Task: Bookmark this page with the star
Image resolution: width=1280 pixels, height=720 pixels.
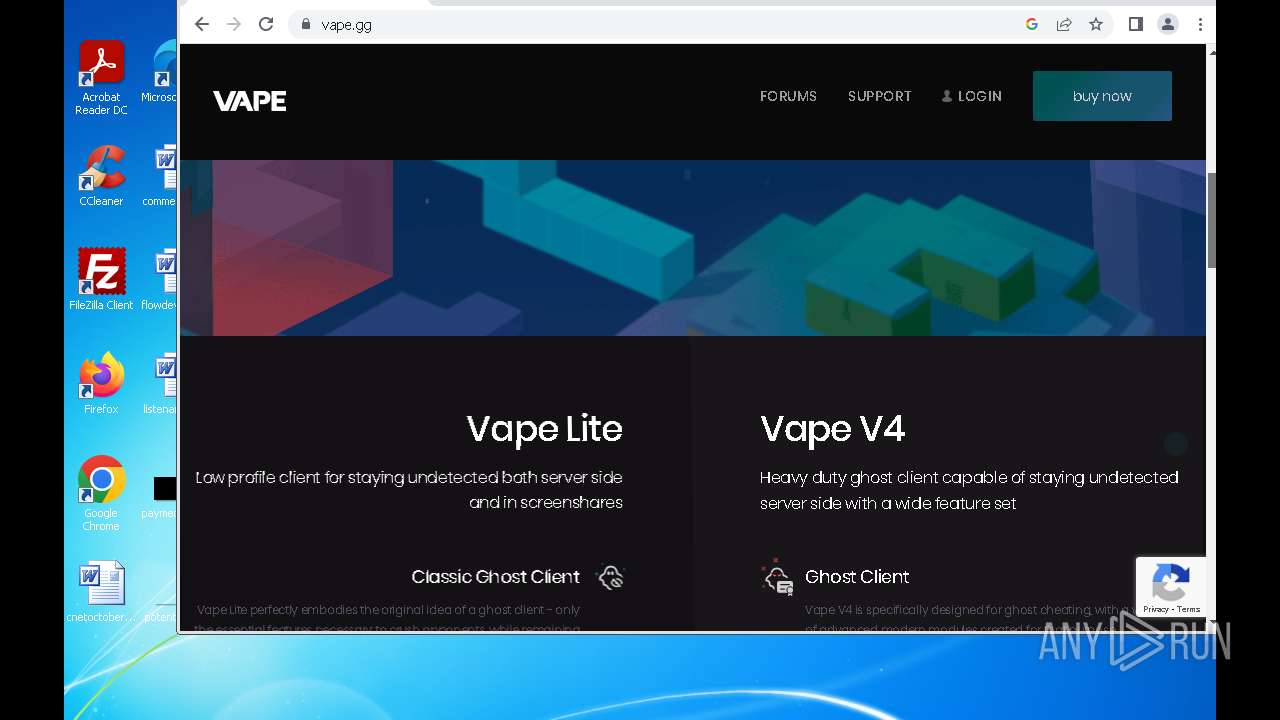Action: coord(1096,24)
